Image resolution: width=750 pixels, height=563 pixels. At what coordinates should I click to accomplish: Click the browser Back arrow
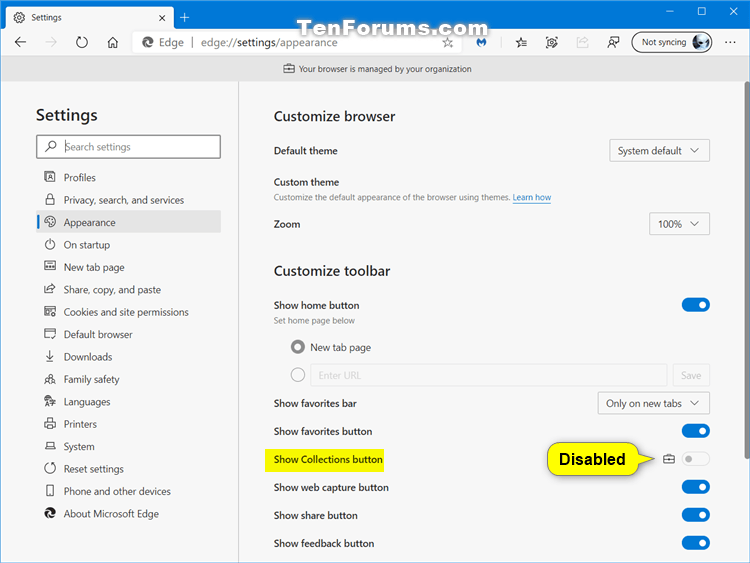[x=21, y=43]
